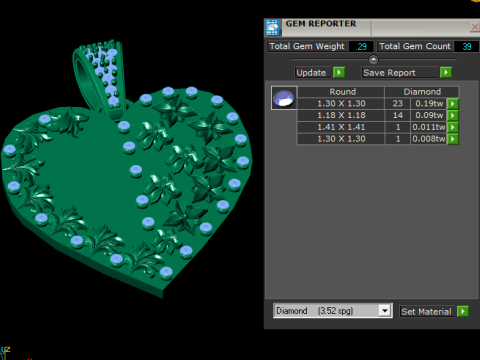
Task: Click the Save Report button
Action: pos(400,73)
